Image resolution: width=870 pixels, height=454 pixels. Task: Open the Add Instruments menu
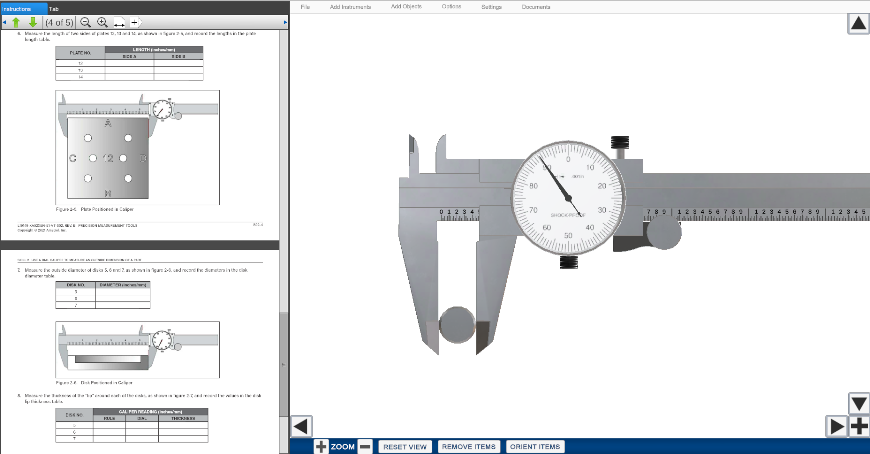point(350,6)
